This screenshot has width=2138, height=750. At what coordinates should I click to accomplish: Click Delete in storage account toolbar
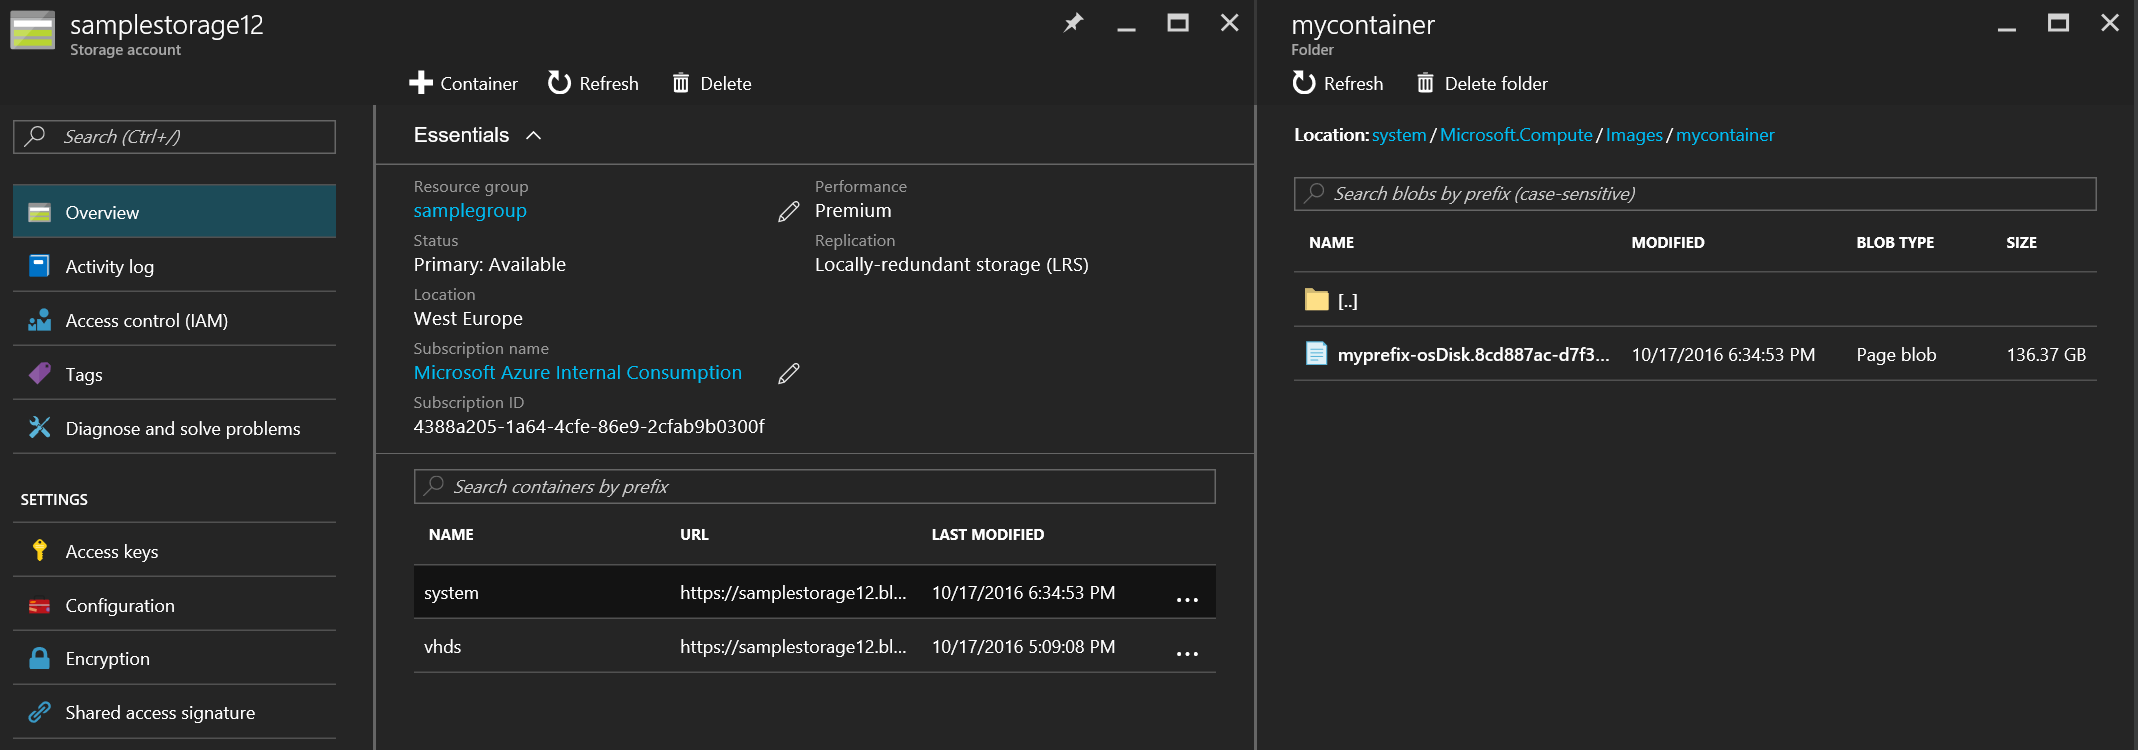(712, 83)
